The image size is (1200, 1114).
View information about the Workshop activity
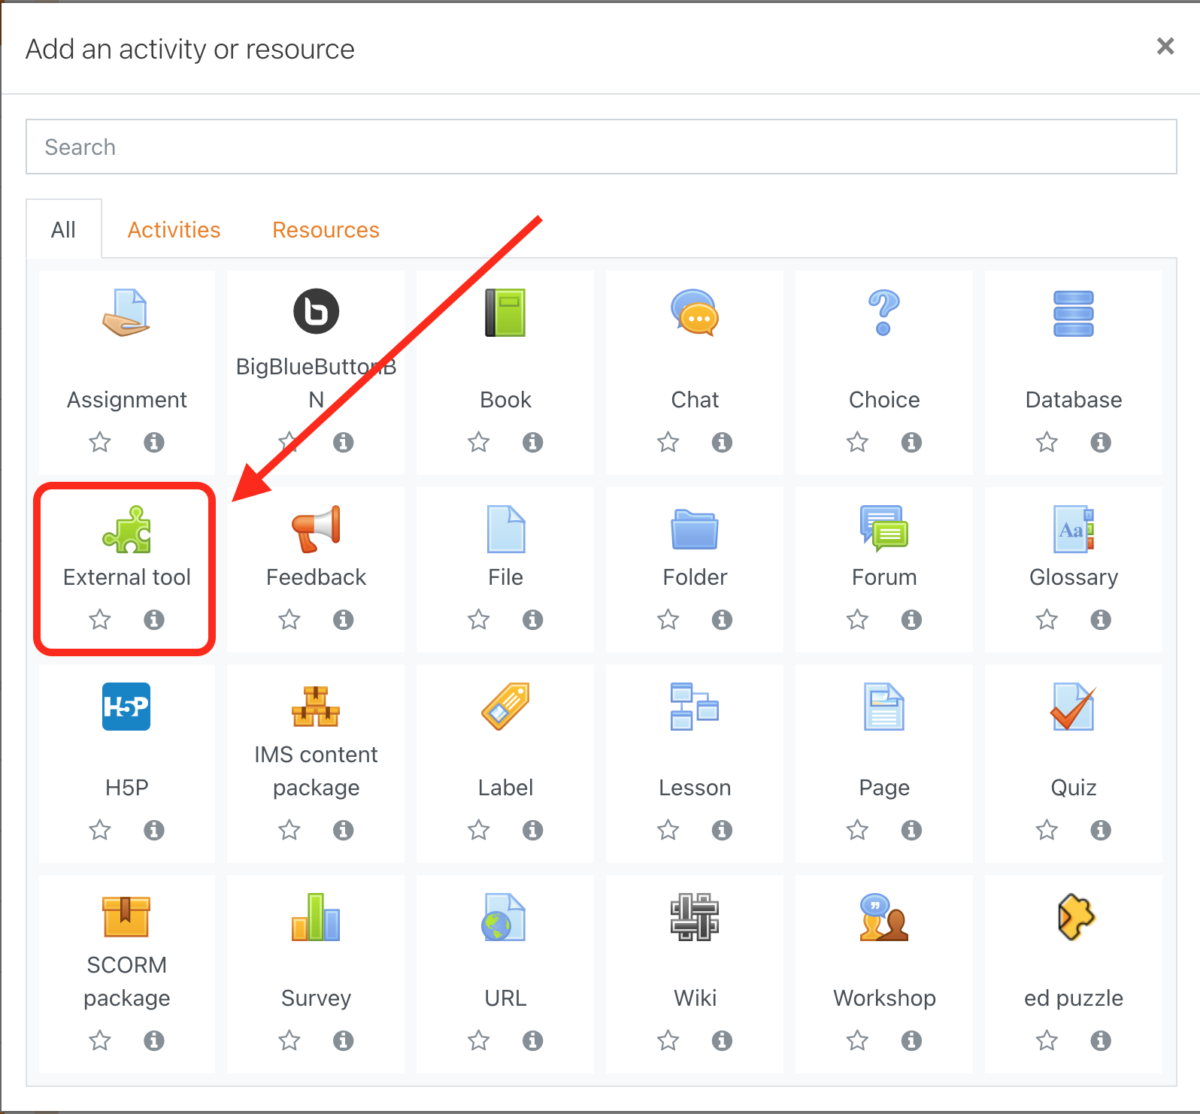911,1040
